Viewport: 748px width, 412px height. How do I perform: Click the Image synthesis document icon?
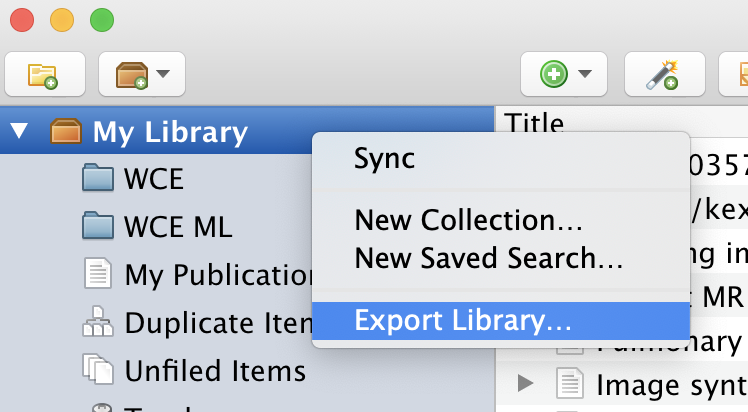click(x=569, y=382)
